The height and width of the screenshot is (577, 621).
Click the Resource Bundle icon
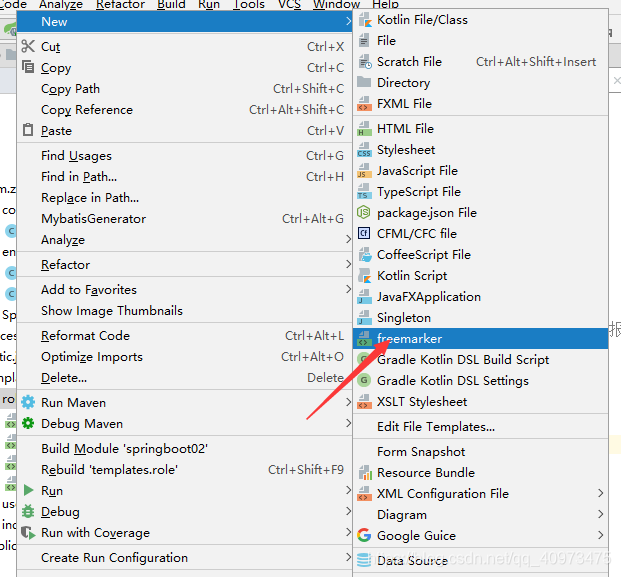click(364, 473)
